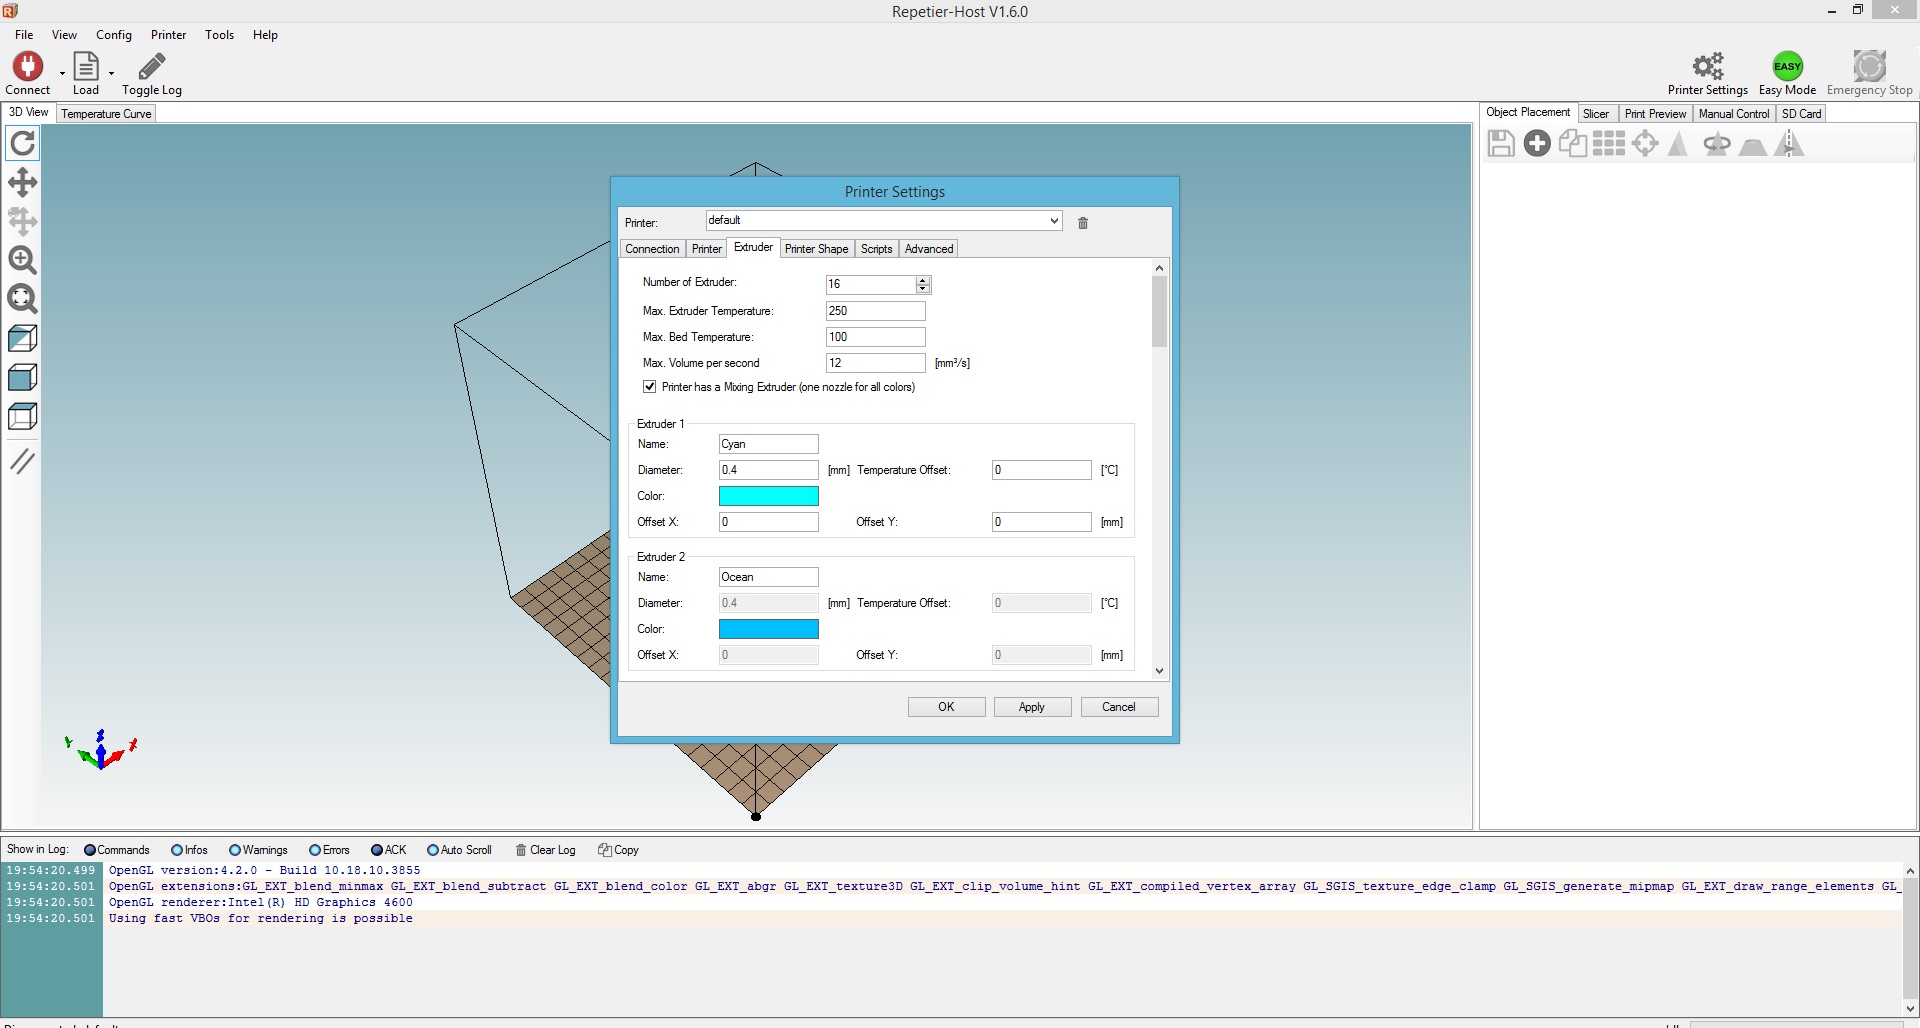Click the cut objects icon
This screenshot has width=1920, height=1028.
[x=1753, y=147]
